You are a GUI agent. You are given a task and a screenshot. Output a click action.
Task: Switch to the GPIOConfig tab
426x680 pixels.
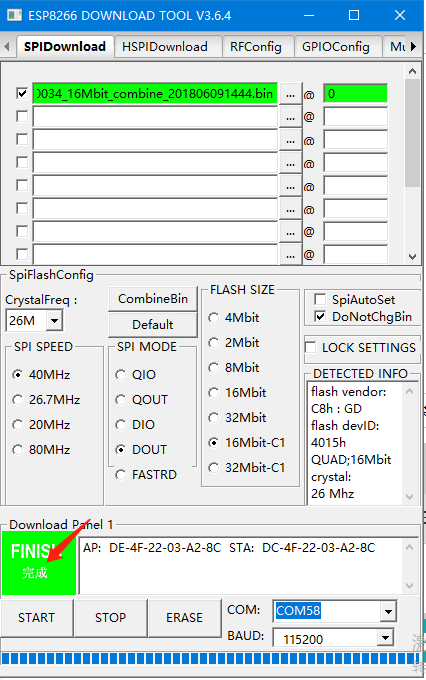click(x=336, y=46)
